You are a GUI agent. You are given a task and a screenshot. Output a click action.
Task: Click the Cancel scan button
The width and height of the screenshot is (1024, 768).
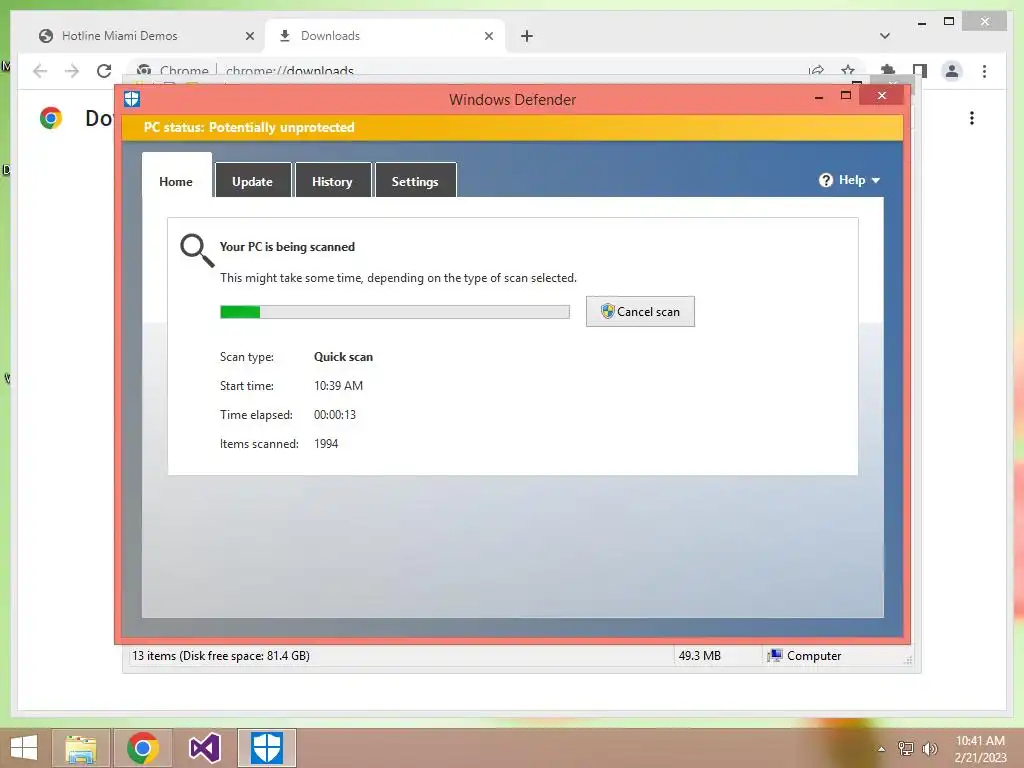(x=640, y=312)
